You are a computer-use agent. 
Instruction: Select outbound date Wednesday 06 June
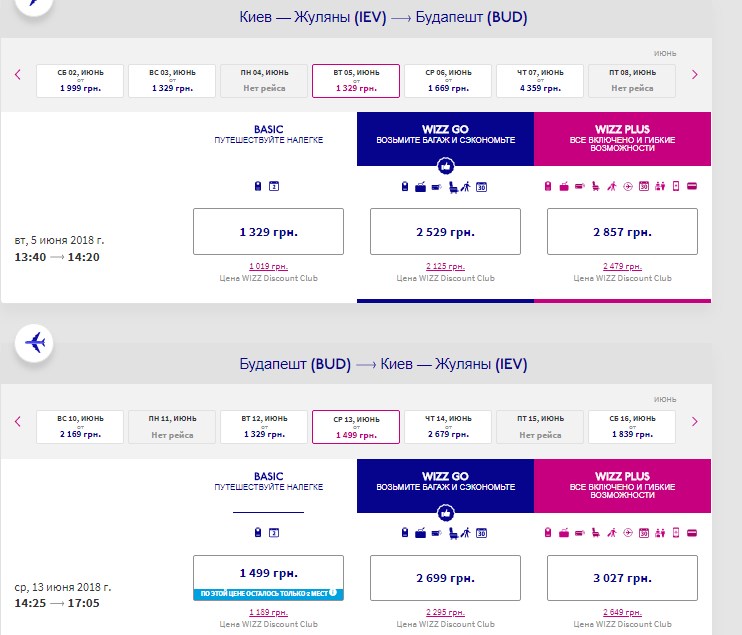click(x=448, y=81)
